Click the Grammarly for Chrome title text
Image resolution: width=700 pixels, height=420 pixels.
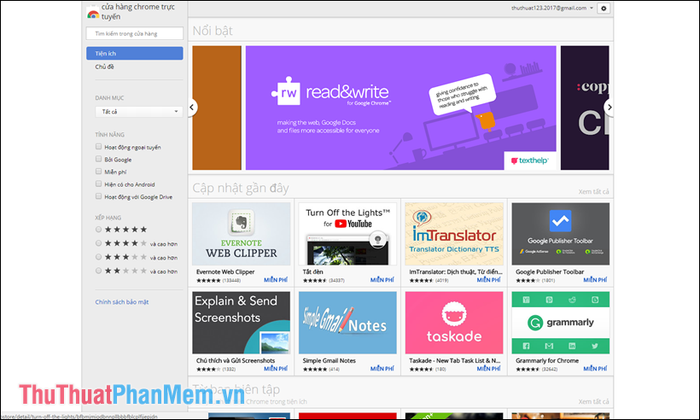[547, 361]
